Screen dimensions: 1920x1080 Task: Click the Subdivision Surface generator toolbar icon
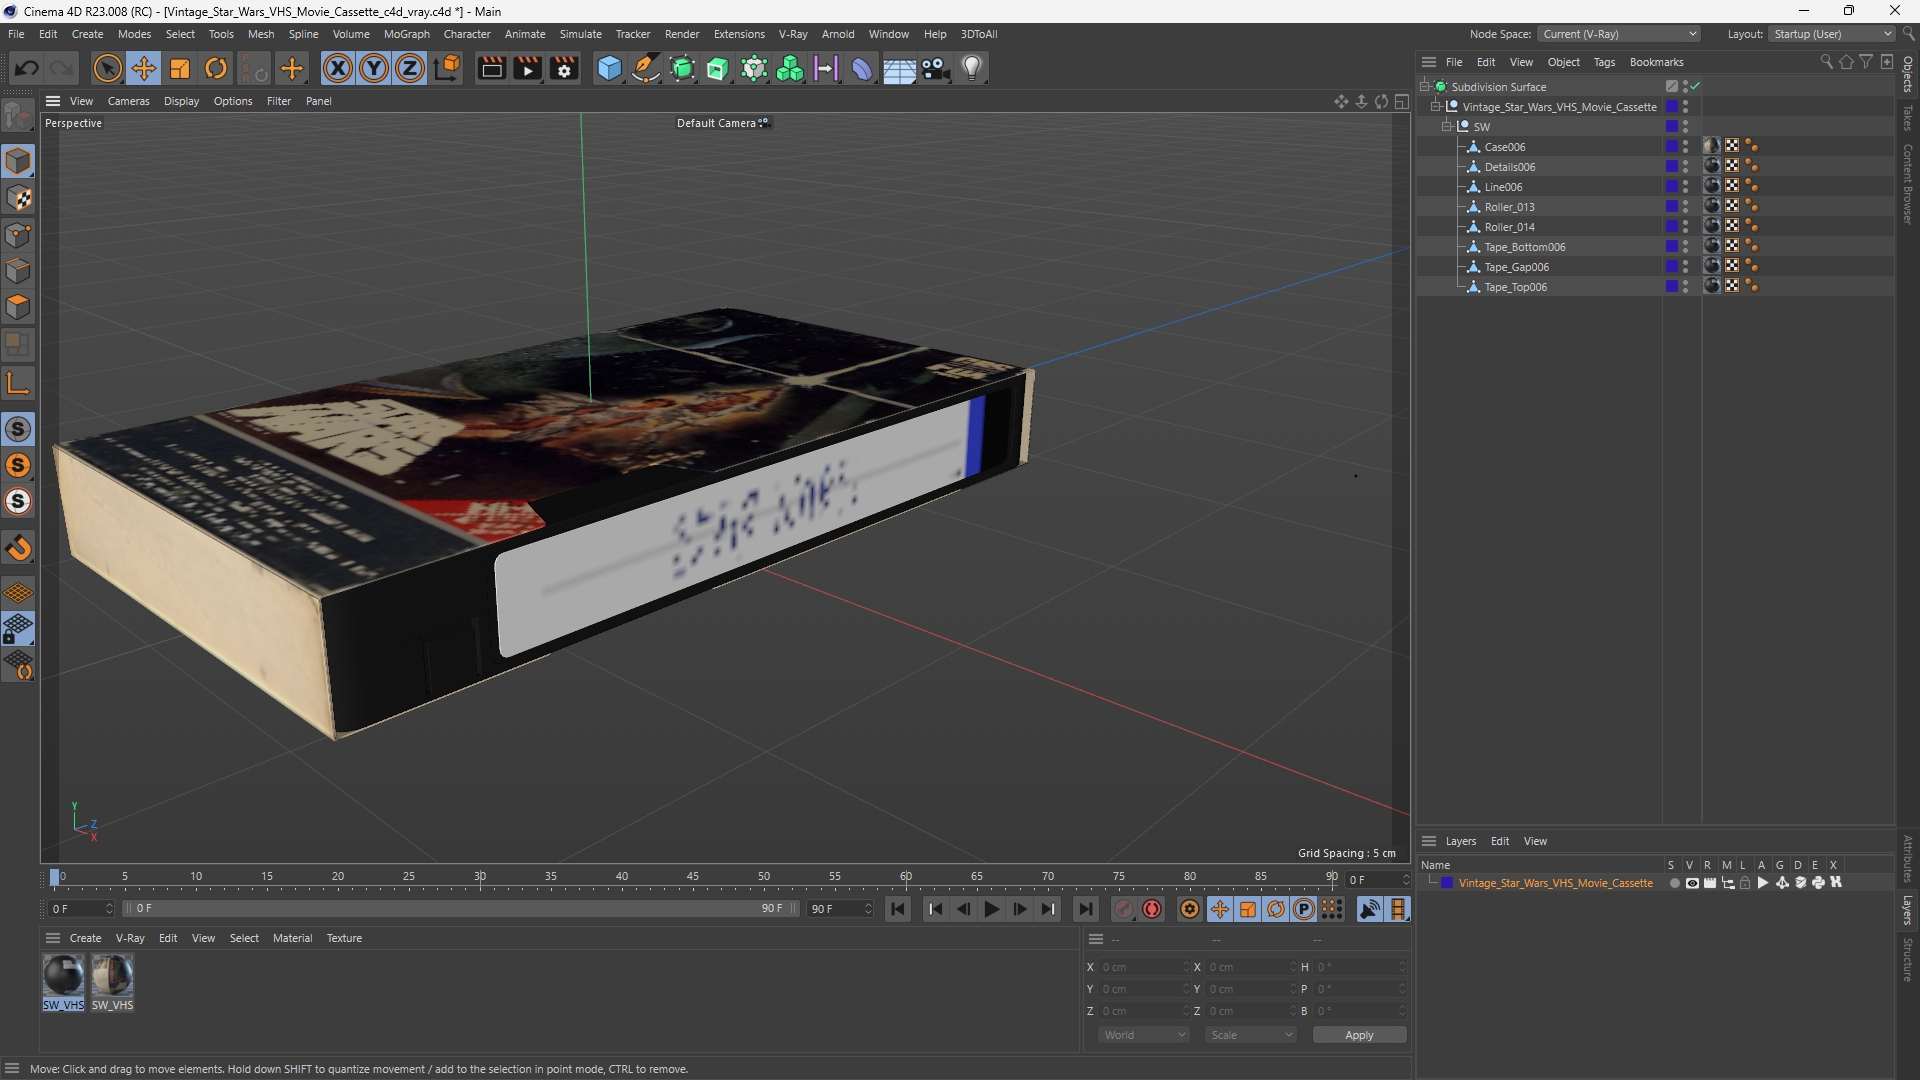pyautogui.click(x=683, y=68)
